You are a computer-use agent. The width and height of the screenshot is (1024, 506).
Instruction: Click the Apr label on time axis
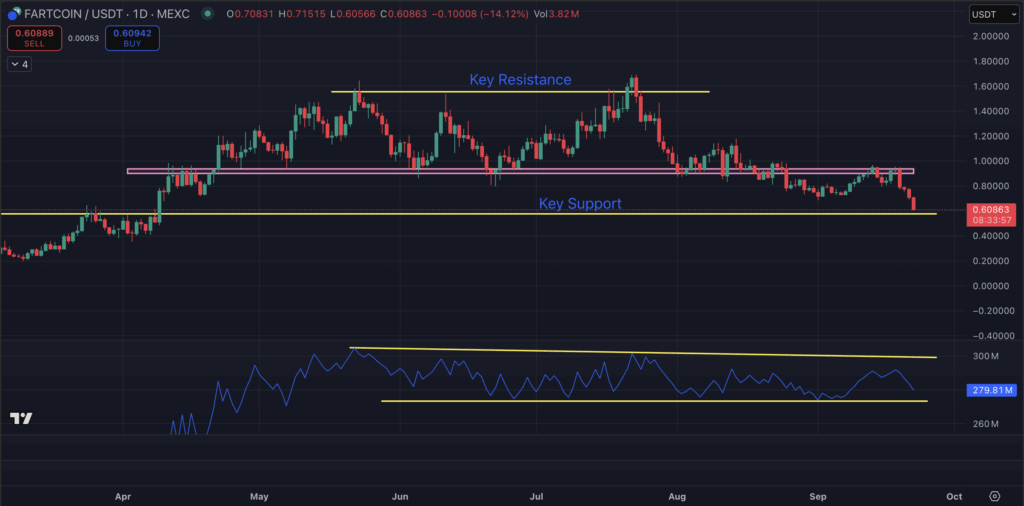click(123, 496)
